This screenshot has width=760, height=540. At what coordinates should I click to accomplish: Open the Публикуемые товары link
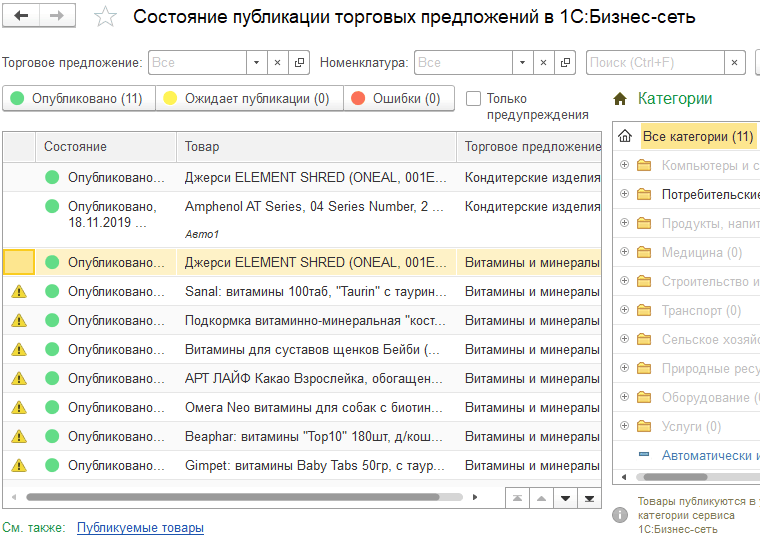coord(140,528)
